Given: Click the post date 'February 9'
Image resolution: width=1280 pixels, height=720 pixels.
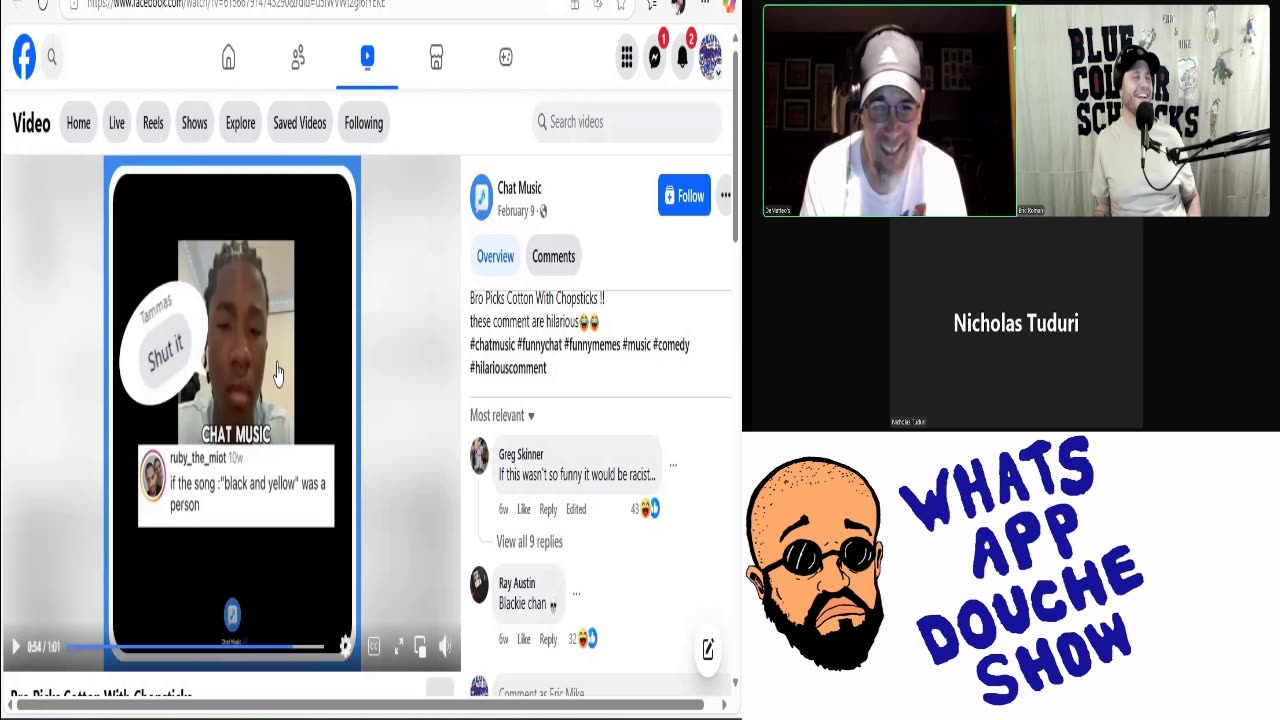Looking at the screenshot, I should point(516,212).
